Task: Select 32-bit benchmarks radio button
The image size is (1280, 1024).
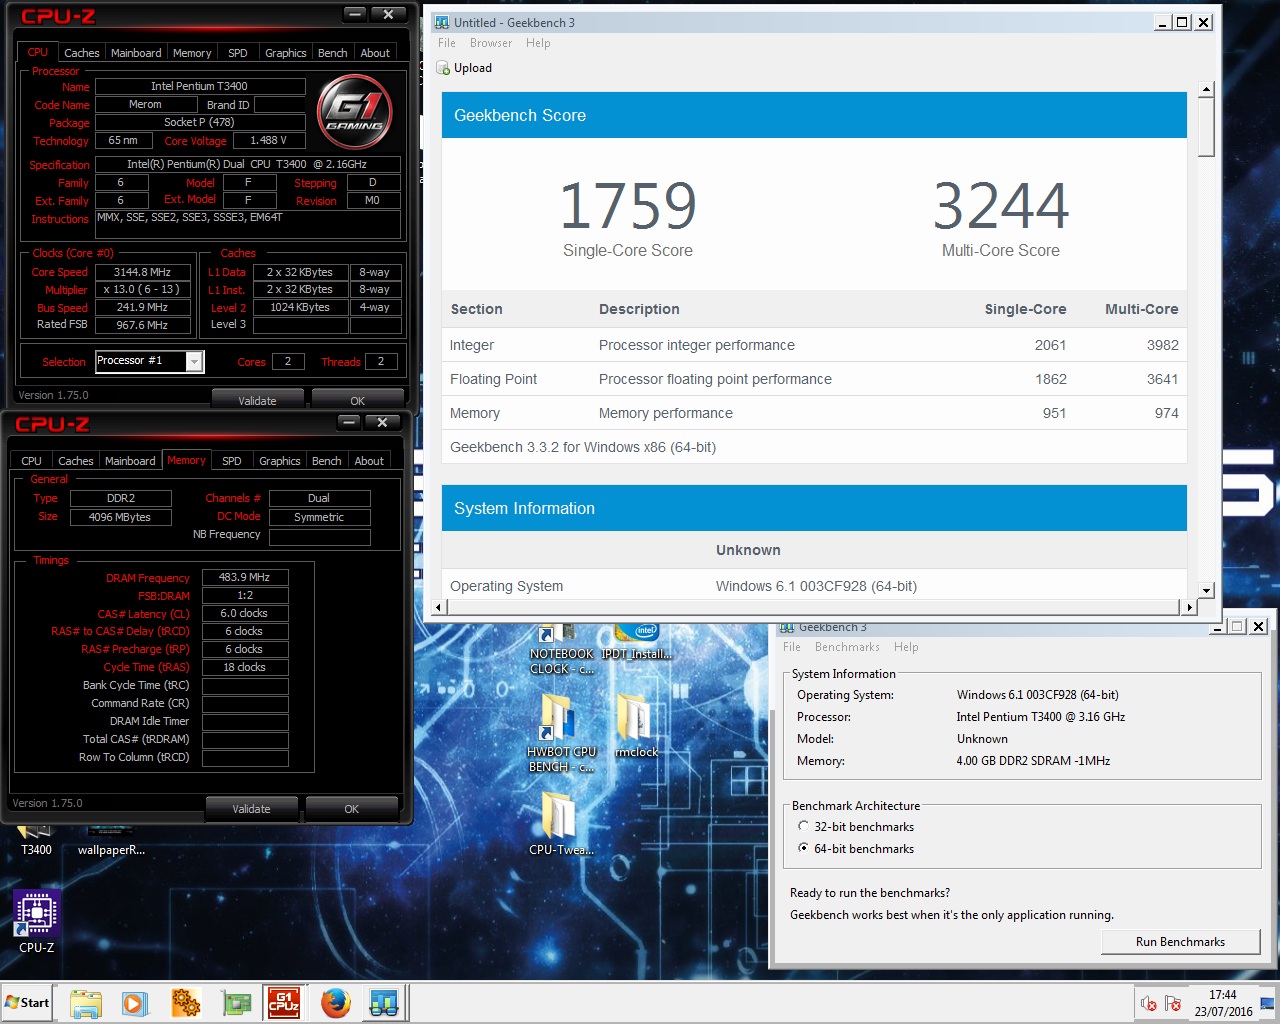Action: click(803, 827)
